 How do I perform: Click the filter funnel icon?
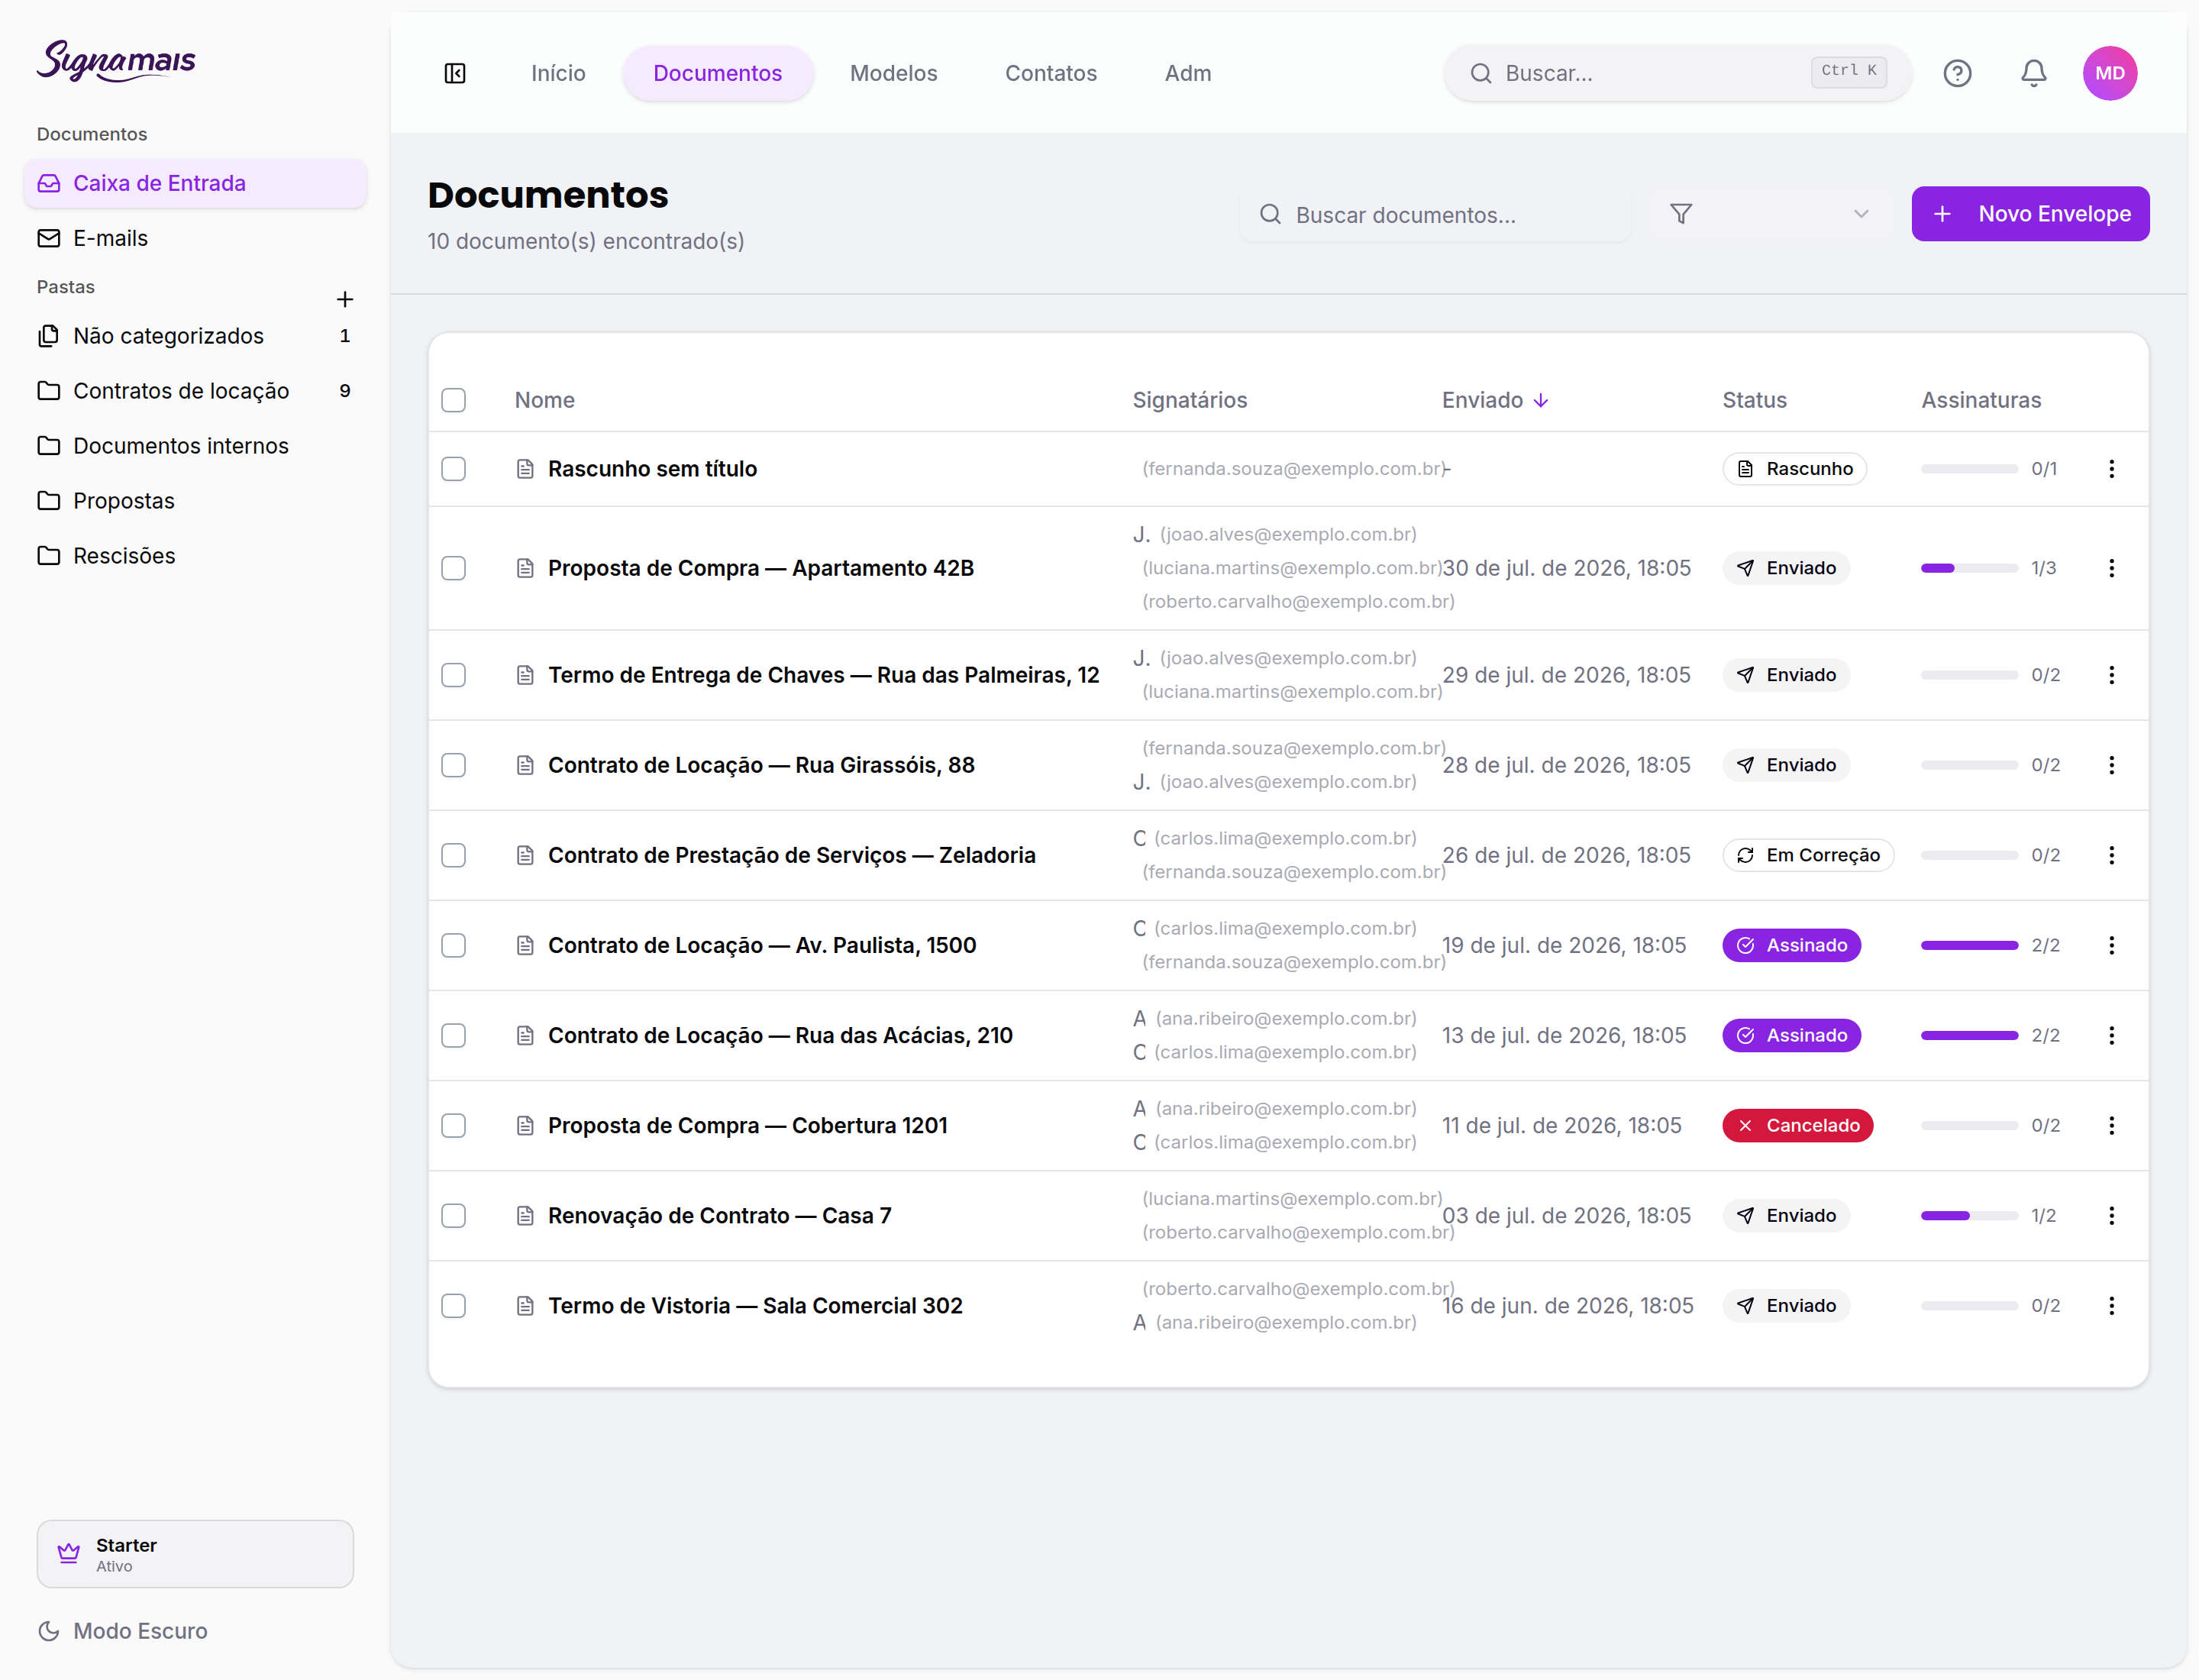(1681, 214)
